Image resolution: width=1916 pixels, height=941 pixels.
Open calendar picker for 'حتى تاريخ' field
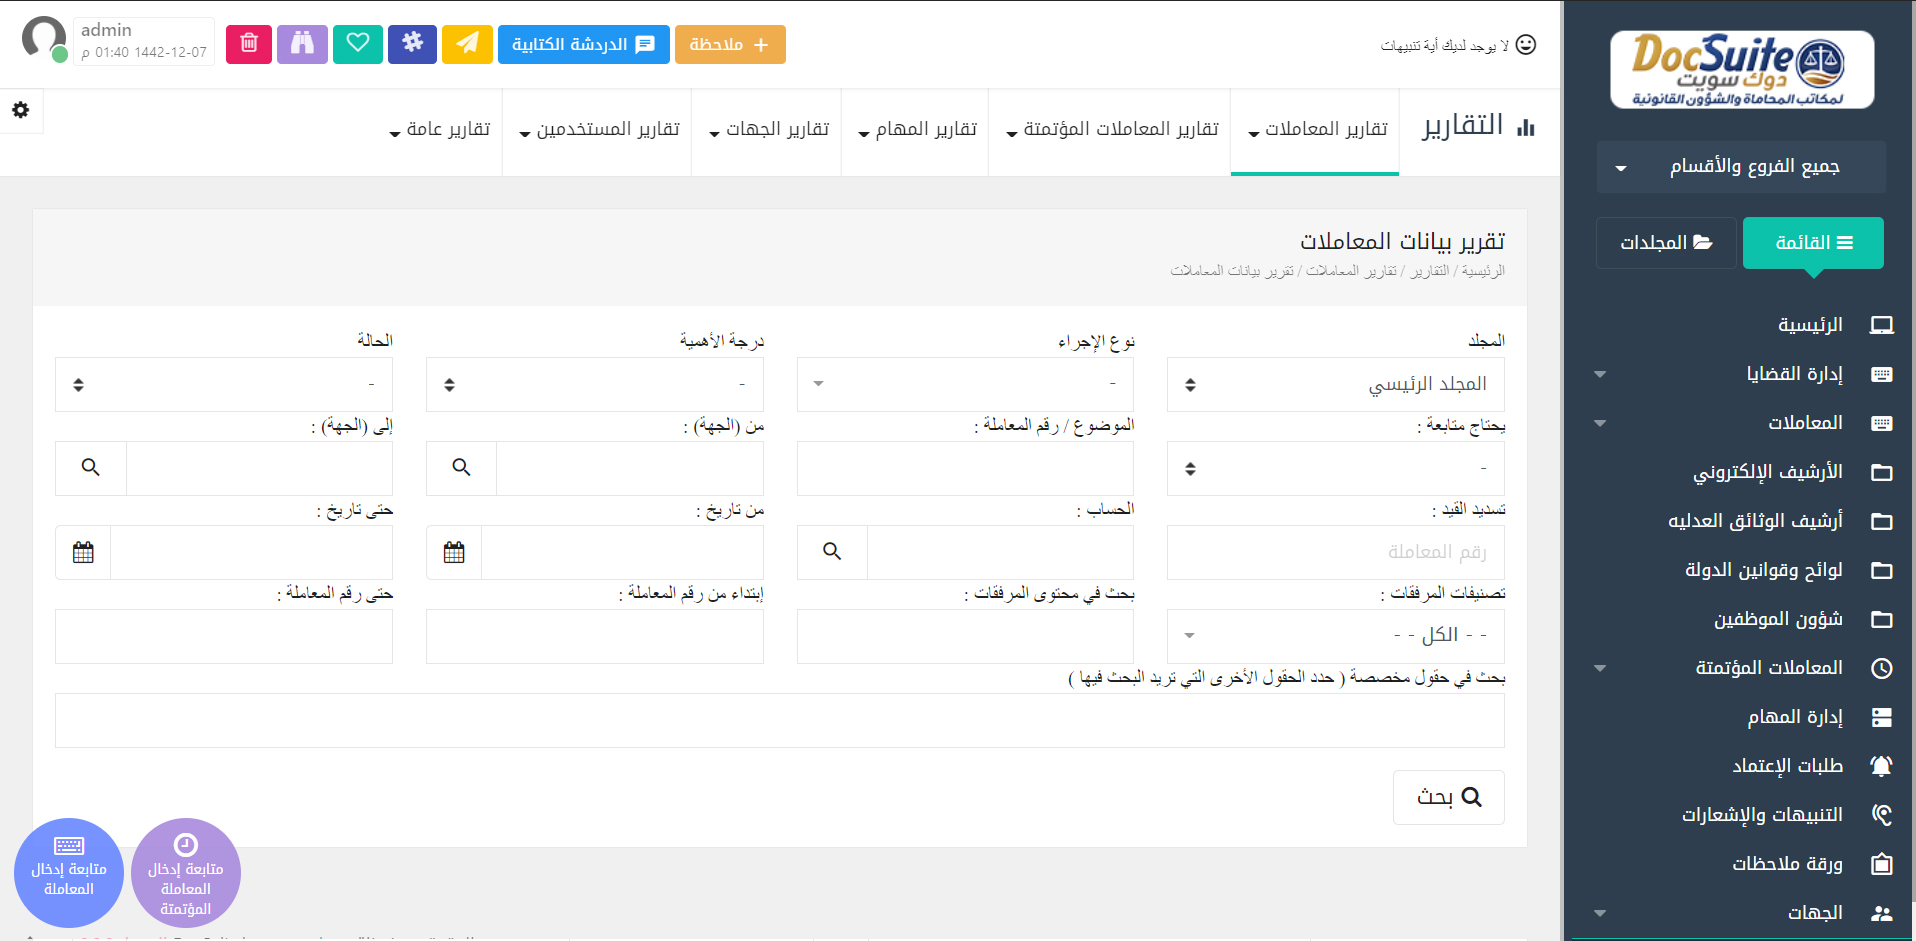coord(83,552)
